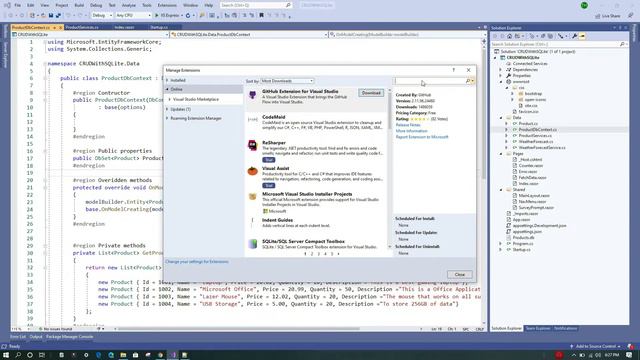Click Add to Source Control in status bar
This screenshot has height=360, width=640.
pyautogui.click(x=596, y=347)
